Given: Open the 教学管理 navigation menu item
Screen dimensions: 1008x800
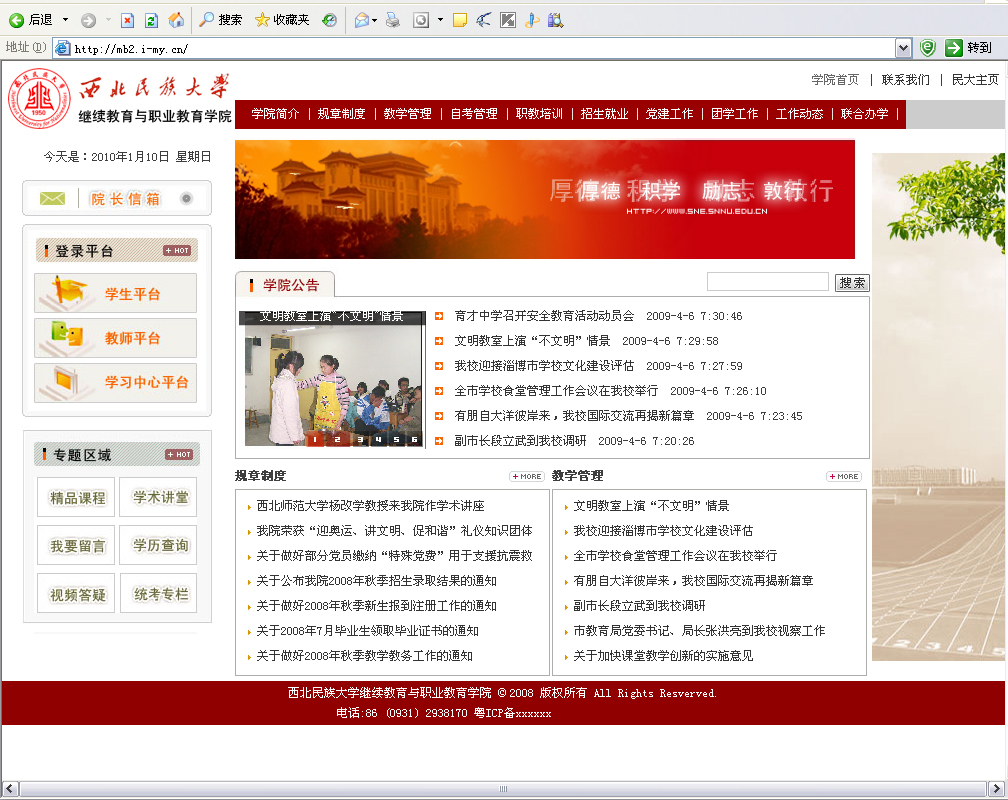Looking at the screenshot, I should [x=408, y=114].
